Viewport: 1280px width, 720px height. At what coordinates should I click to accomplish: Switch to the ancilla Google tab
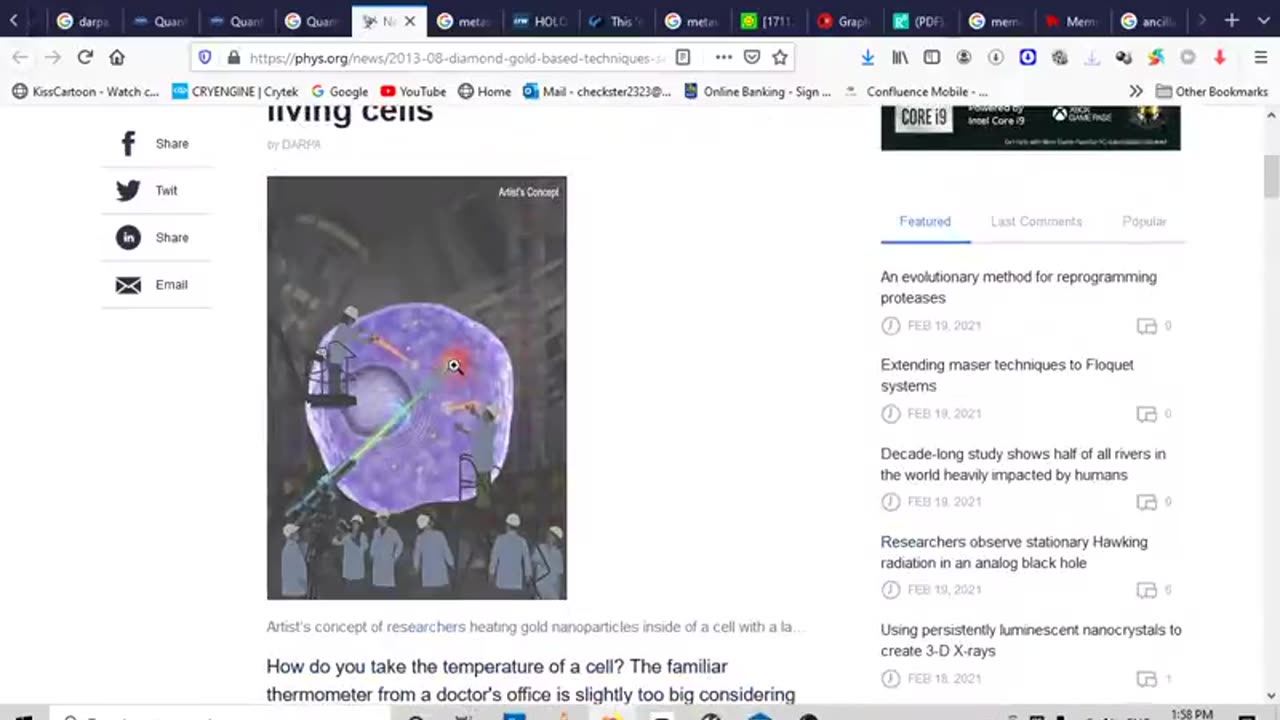click(1147, 20)
